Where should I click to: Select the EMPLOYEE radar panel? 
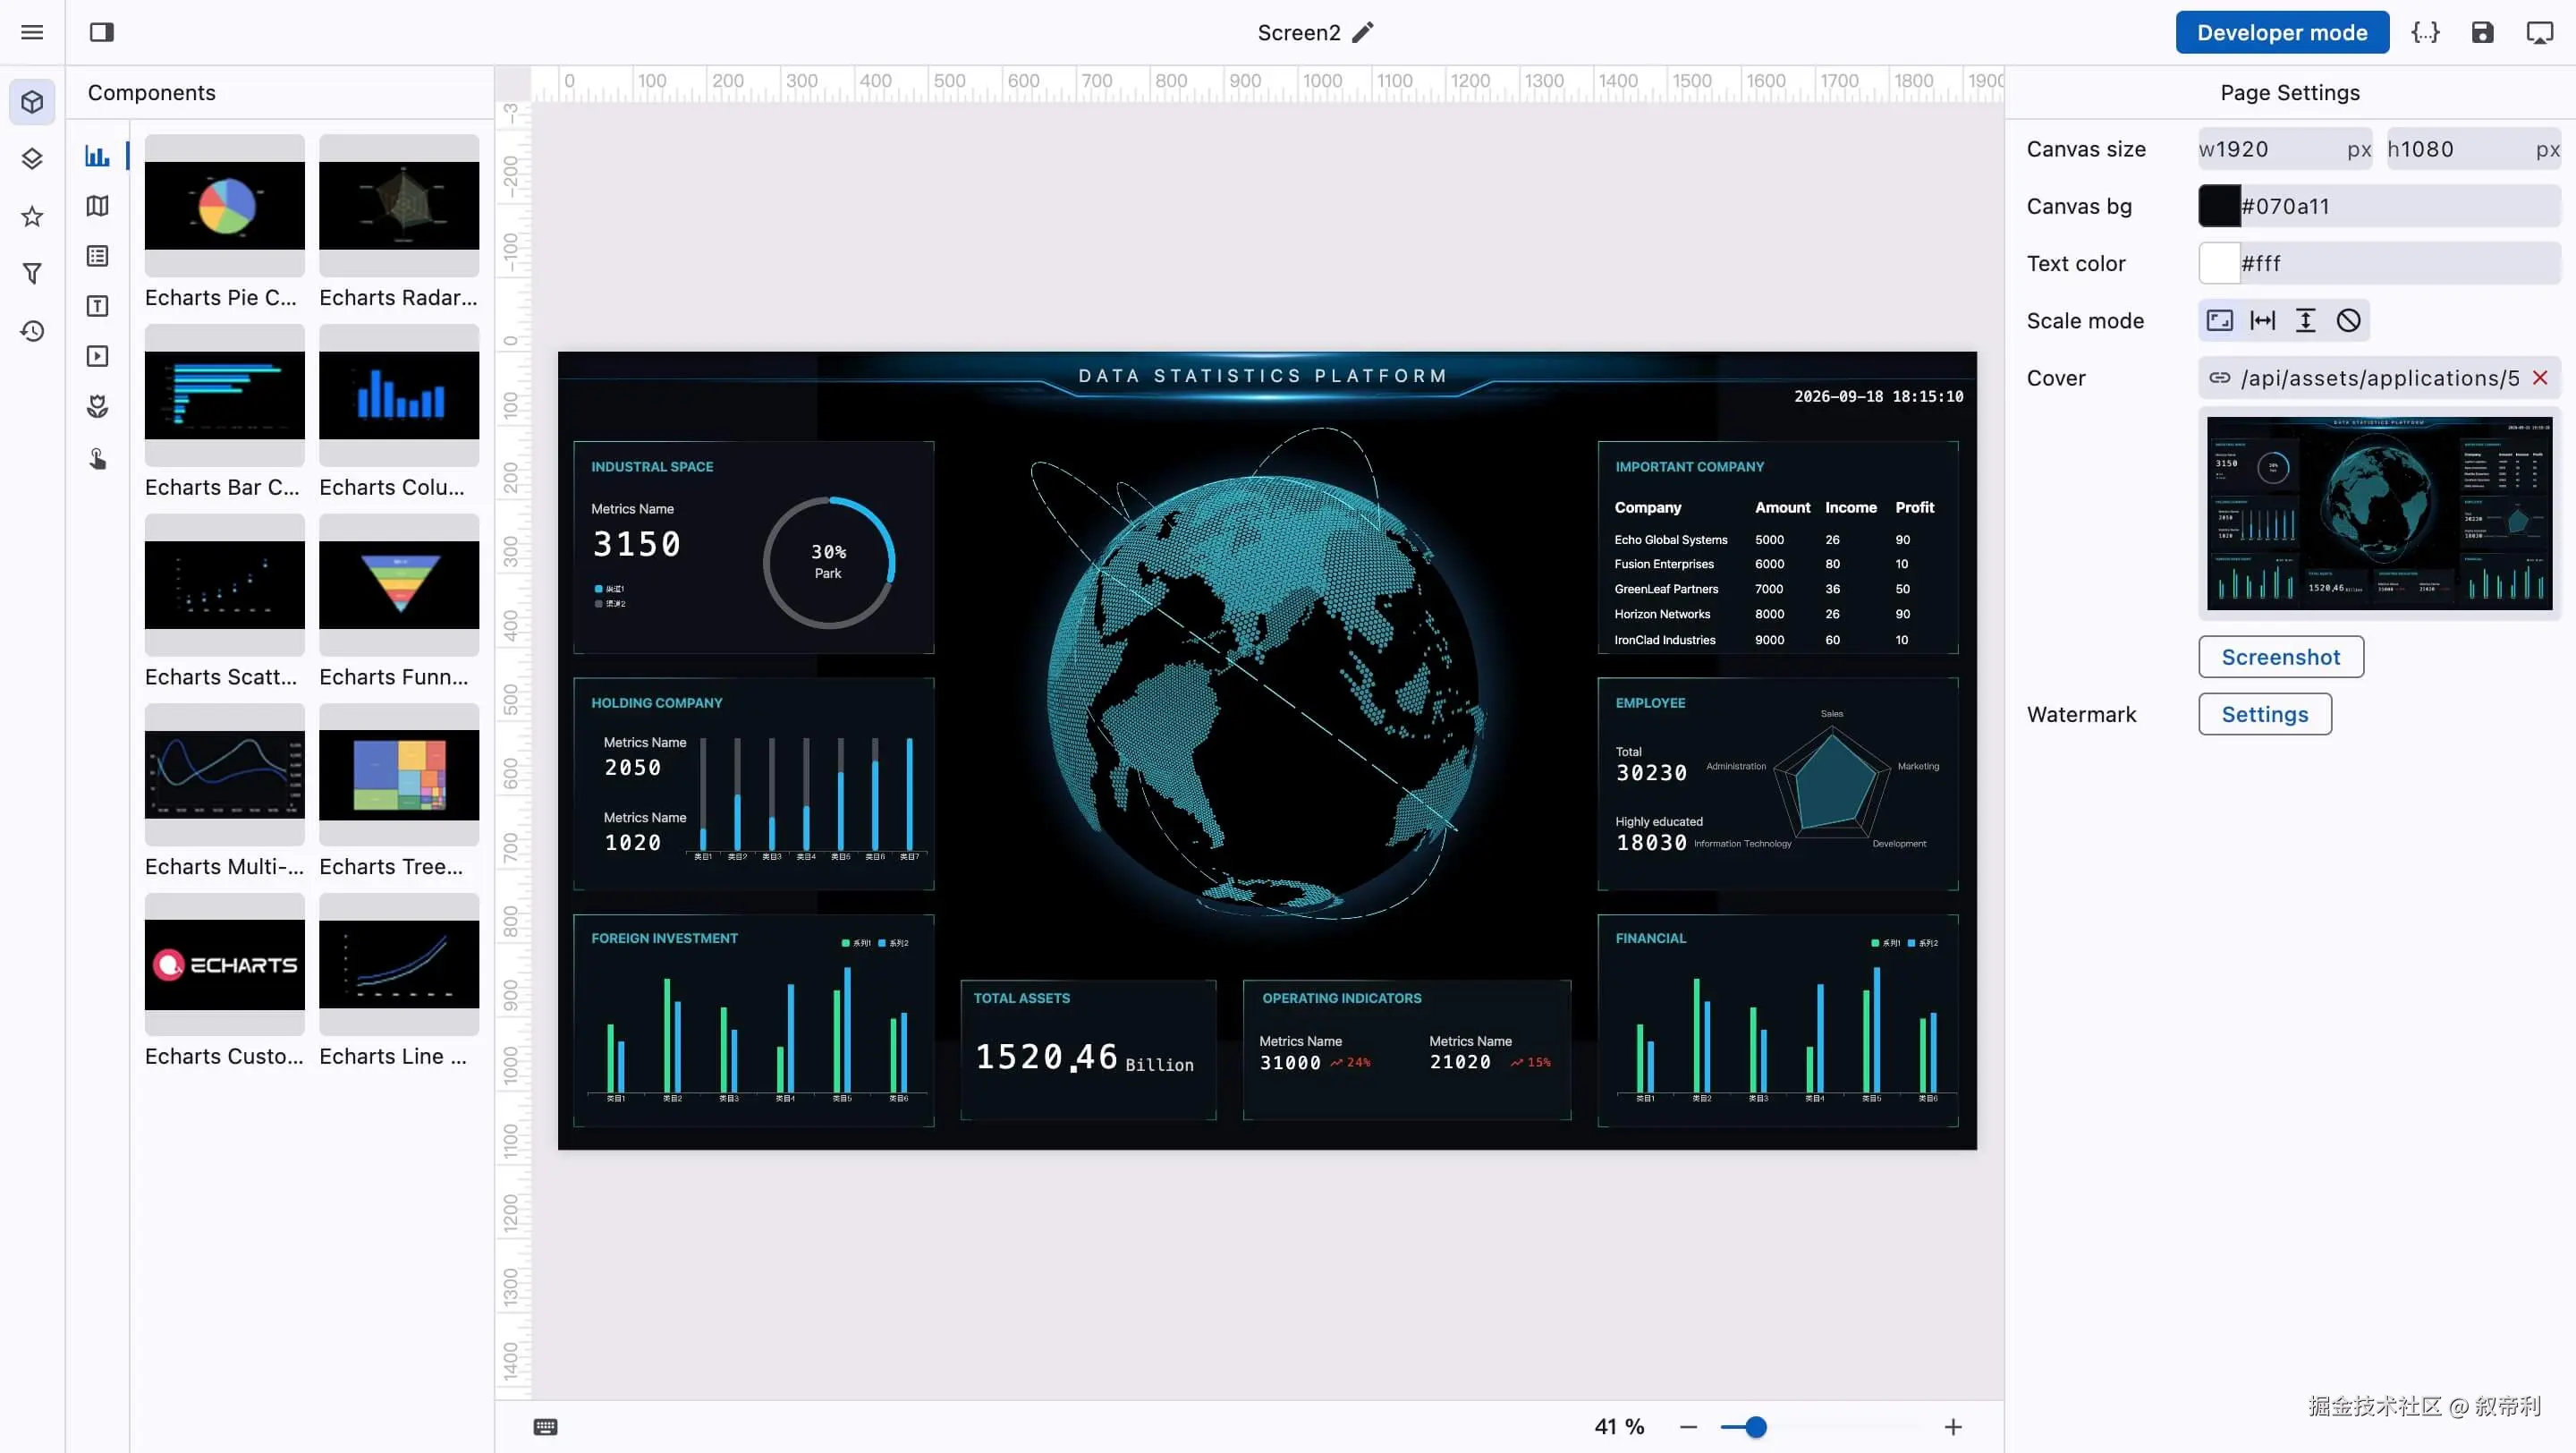pos(1778,784)
